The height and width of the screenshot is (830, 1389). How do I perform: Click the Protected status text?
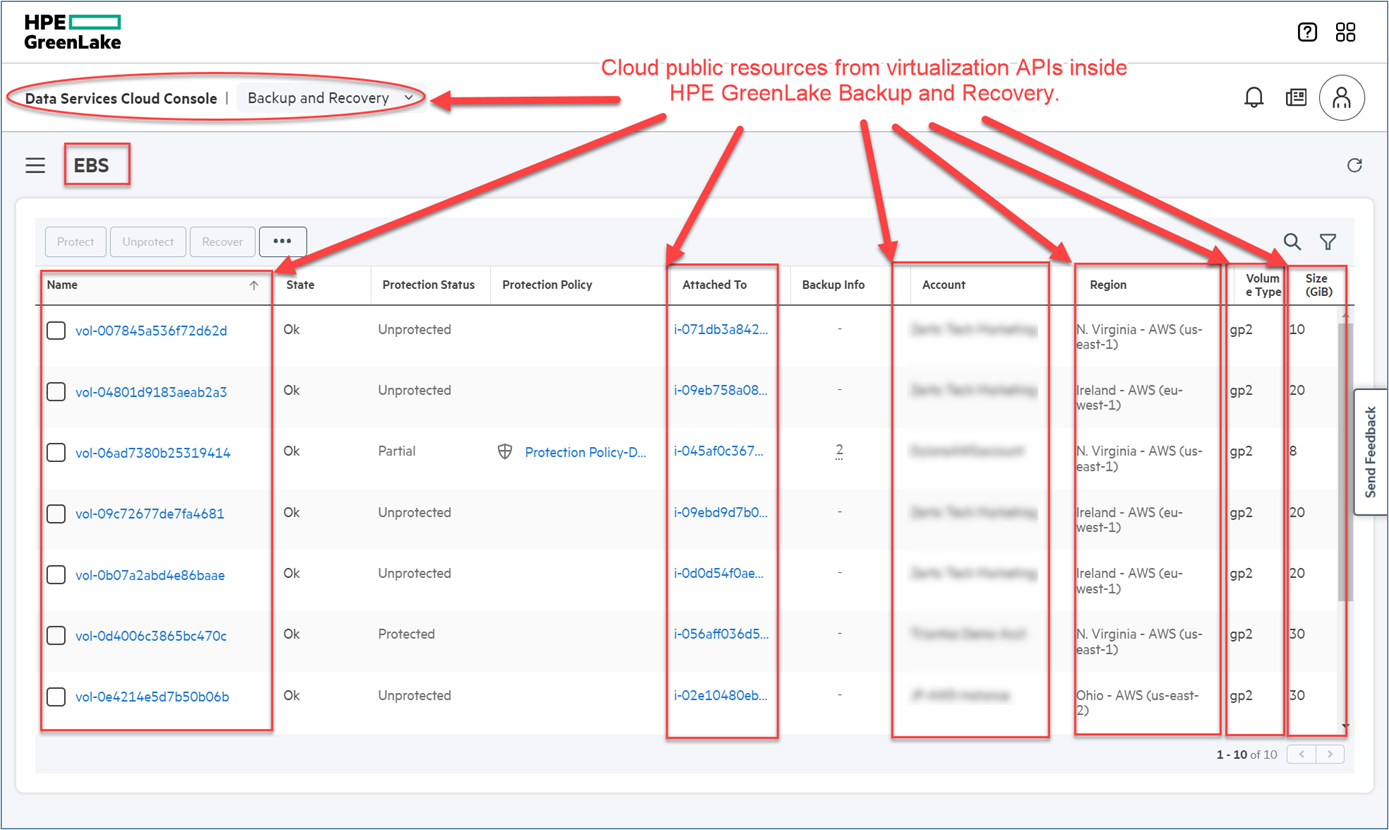pyautogui.click(x=406, y=634)
